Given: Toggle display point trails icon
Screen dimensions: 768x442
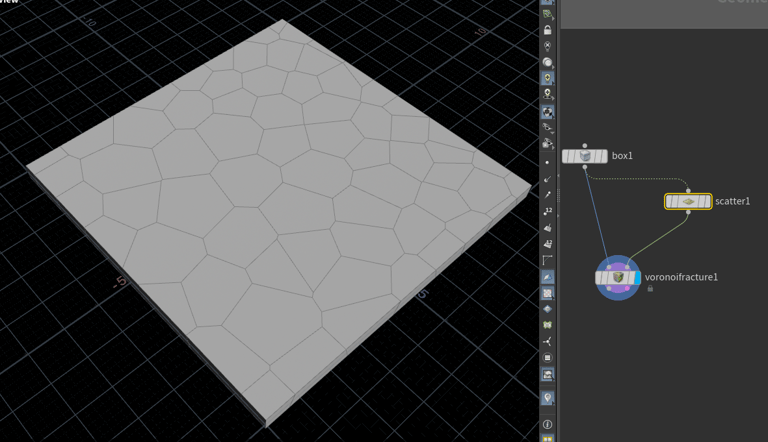Looking at the screenshot, I should (x=548, y=195).
